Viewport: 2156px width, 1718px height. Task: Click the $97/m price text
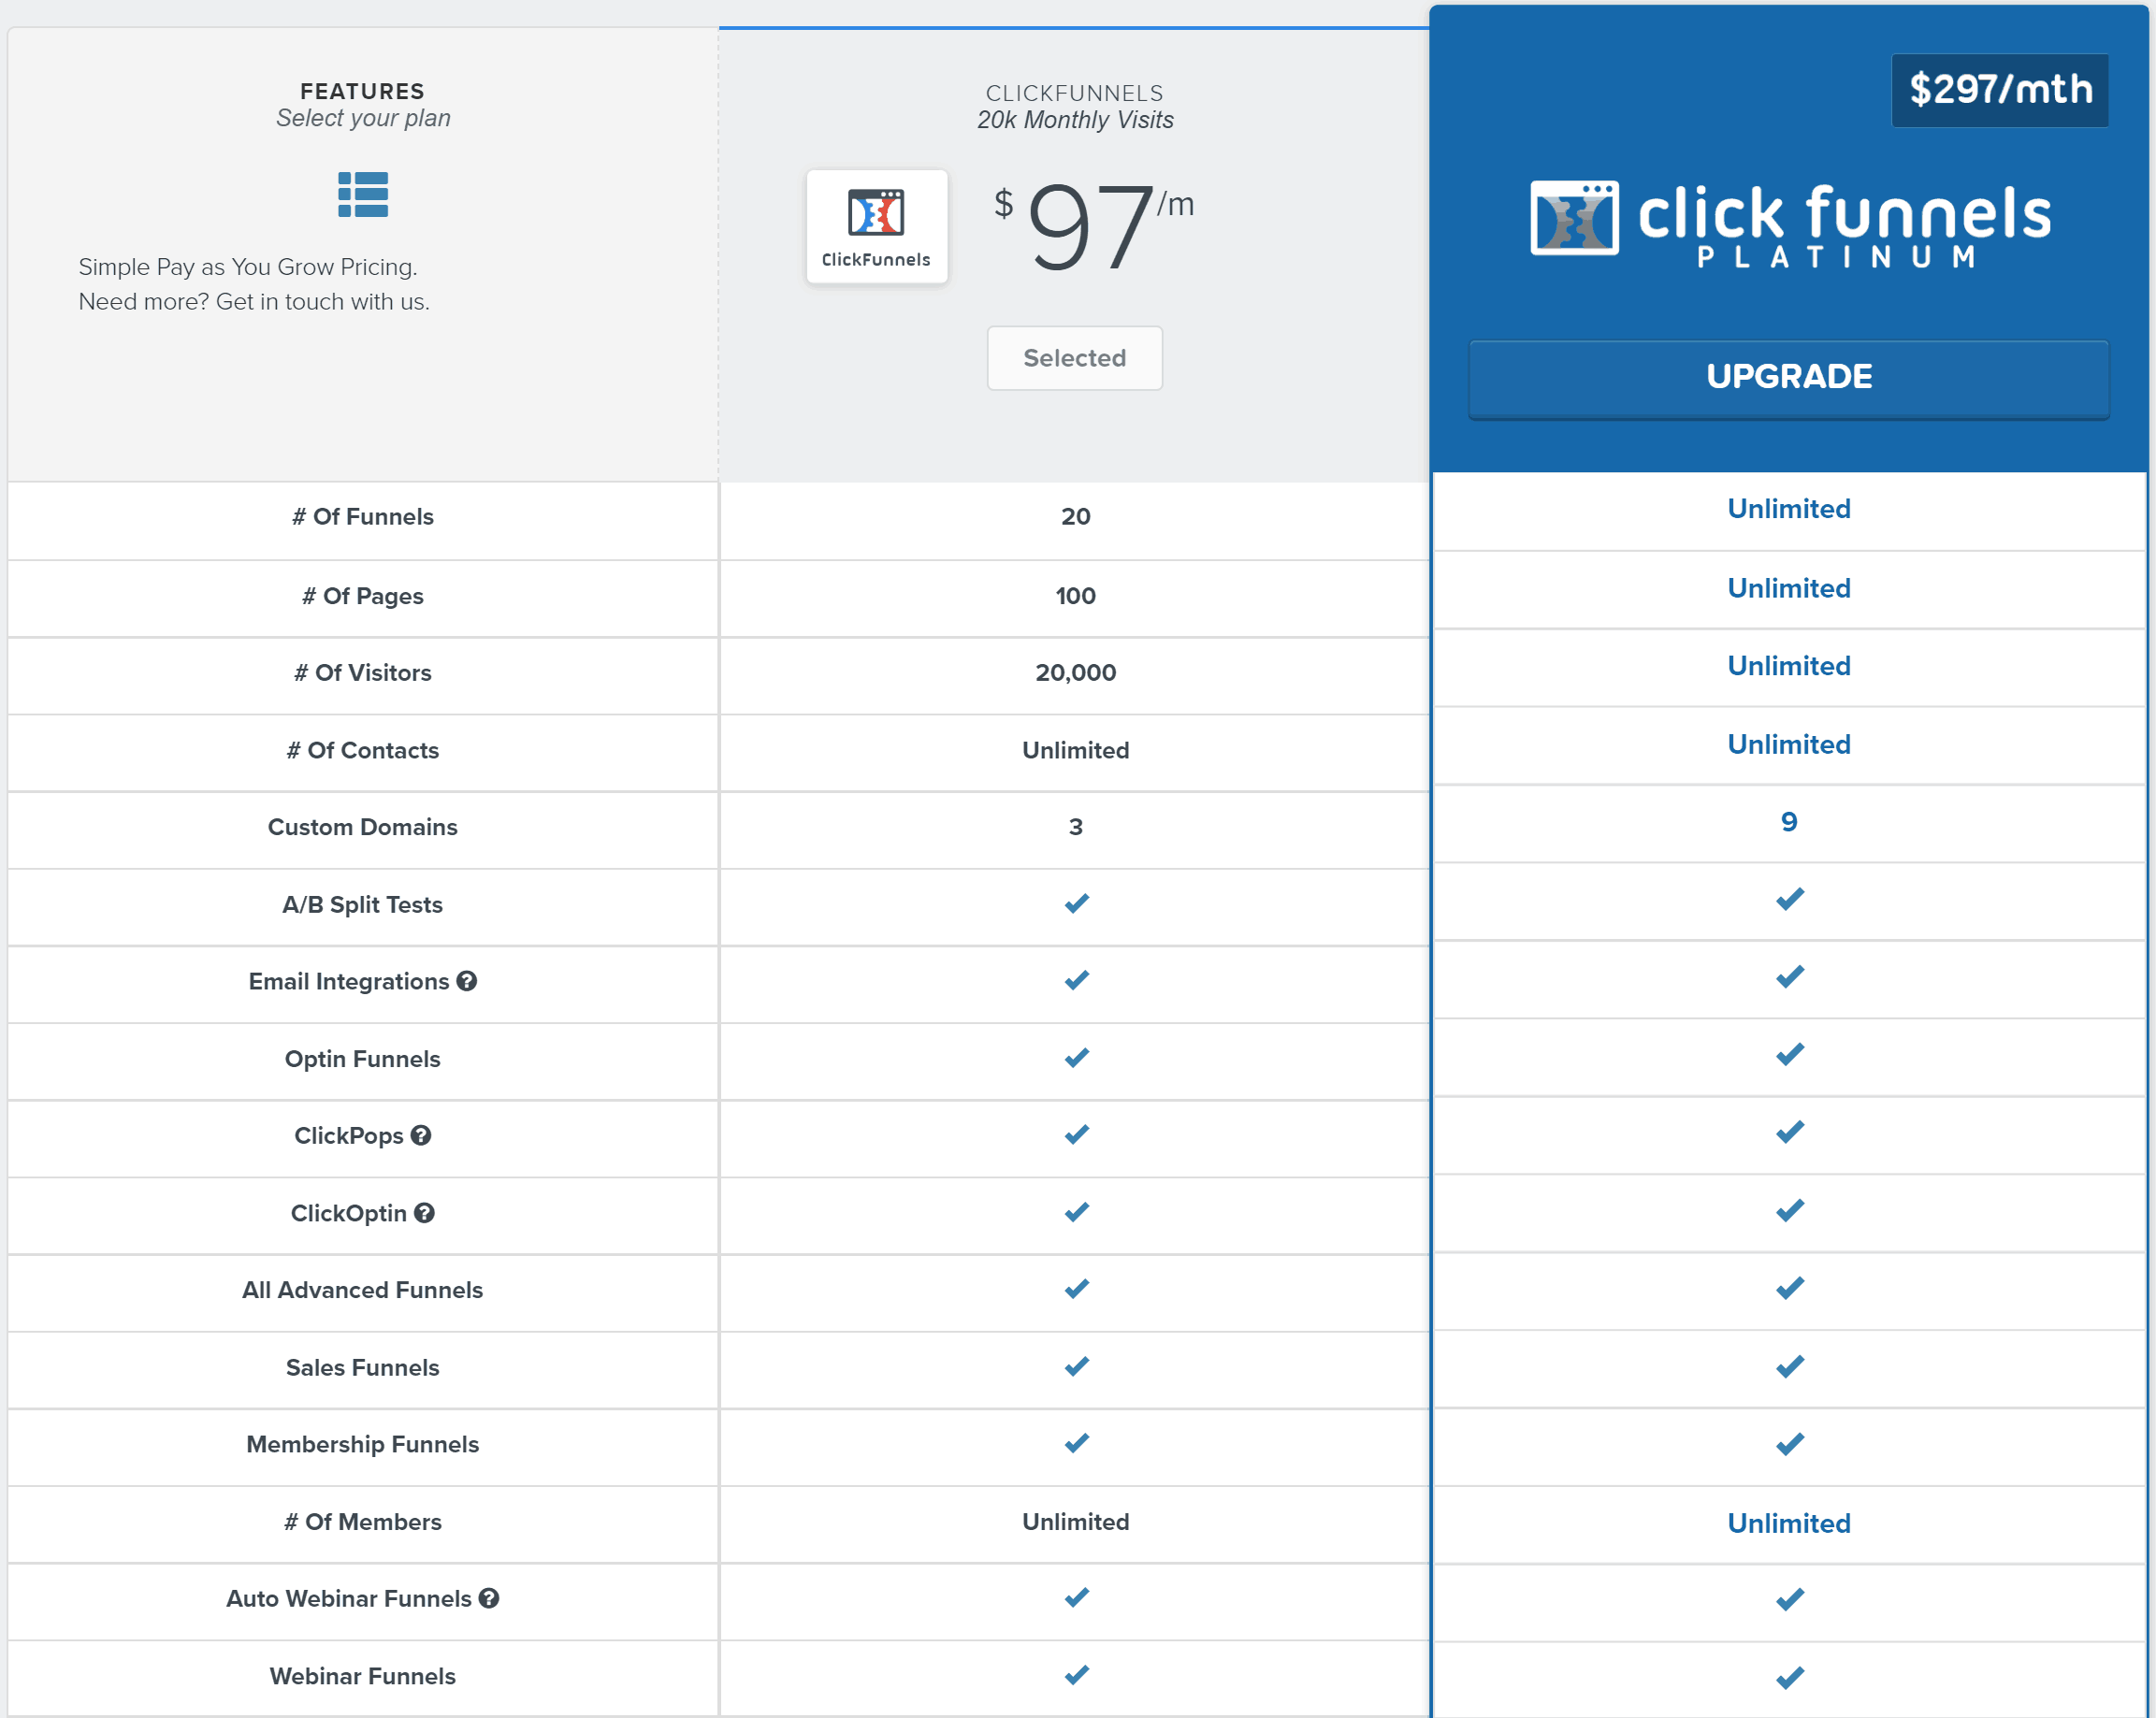coord(1093,227)
